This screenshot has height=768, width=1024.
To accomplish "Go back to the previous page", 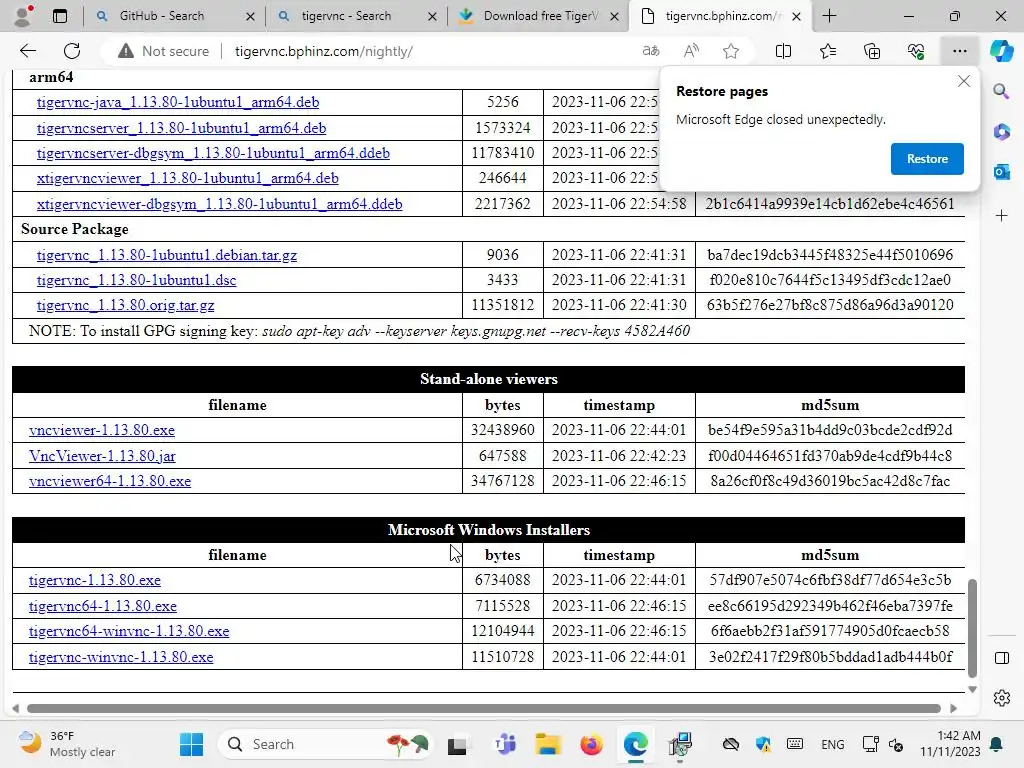I will 27,51.
